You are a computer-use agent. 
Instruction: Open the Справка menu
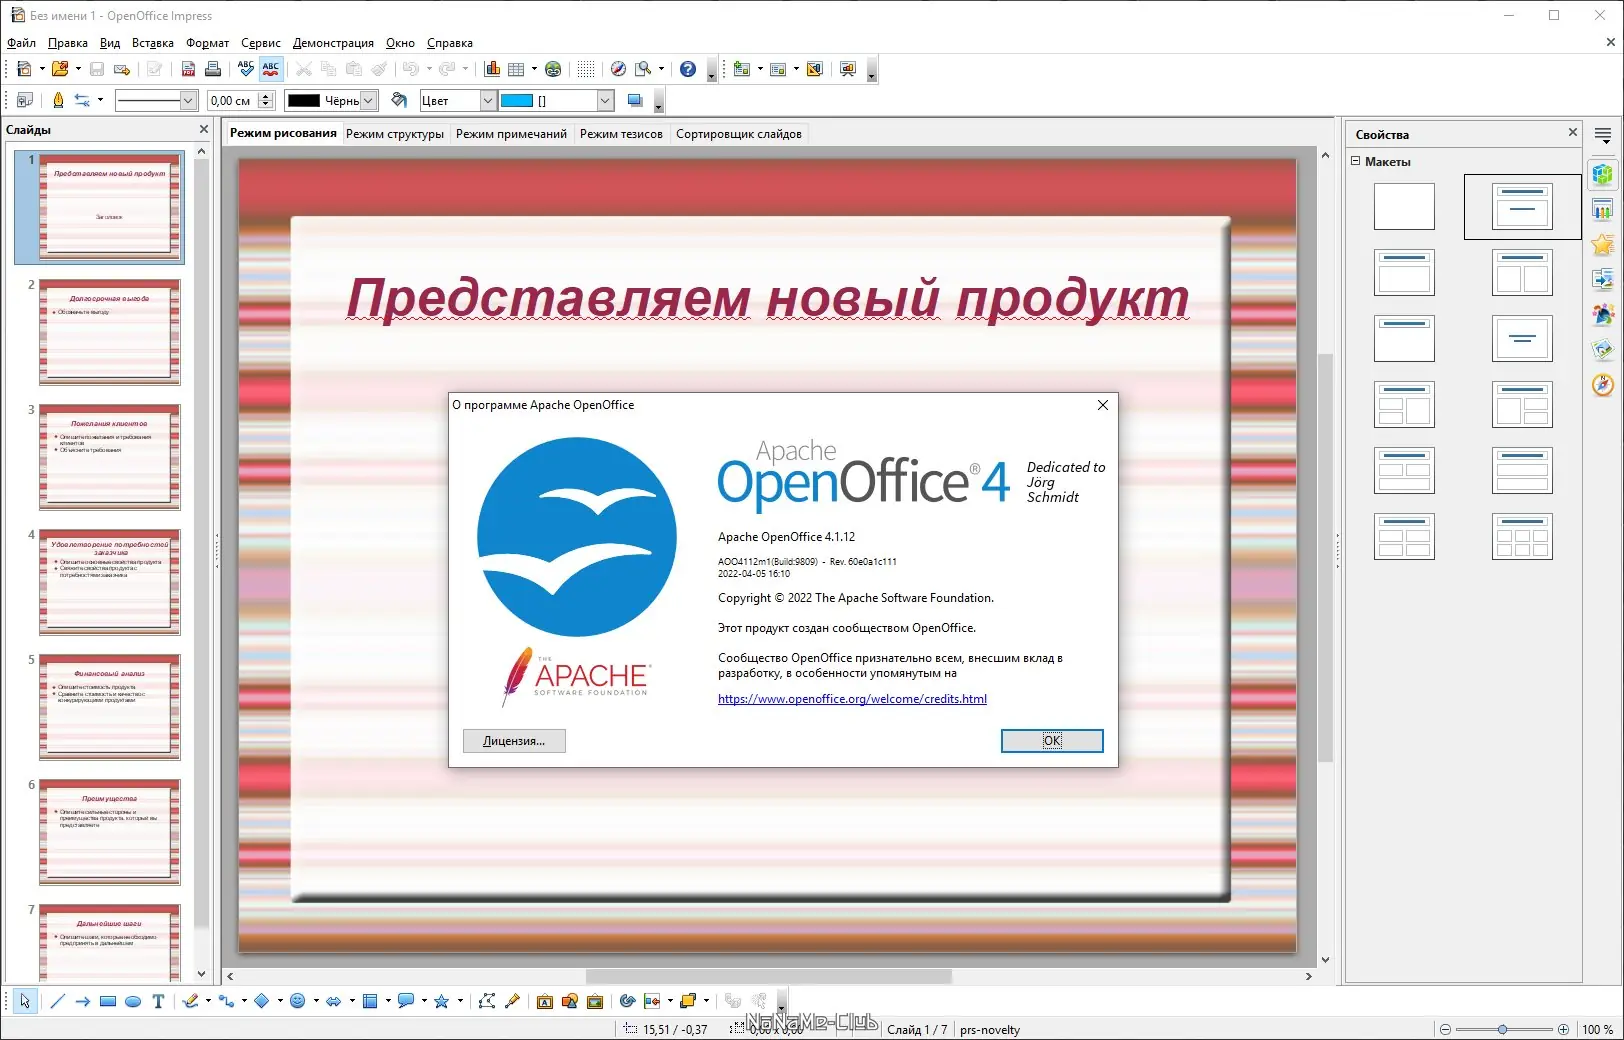point(450,43)
